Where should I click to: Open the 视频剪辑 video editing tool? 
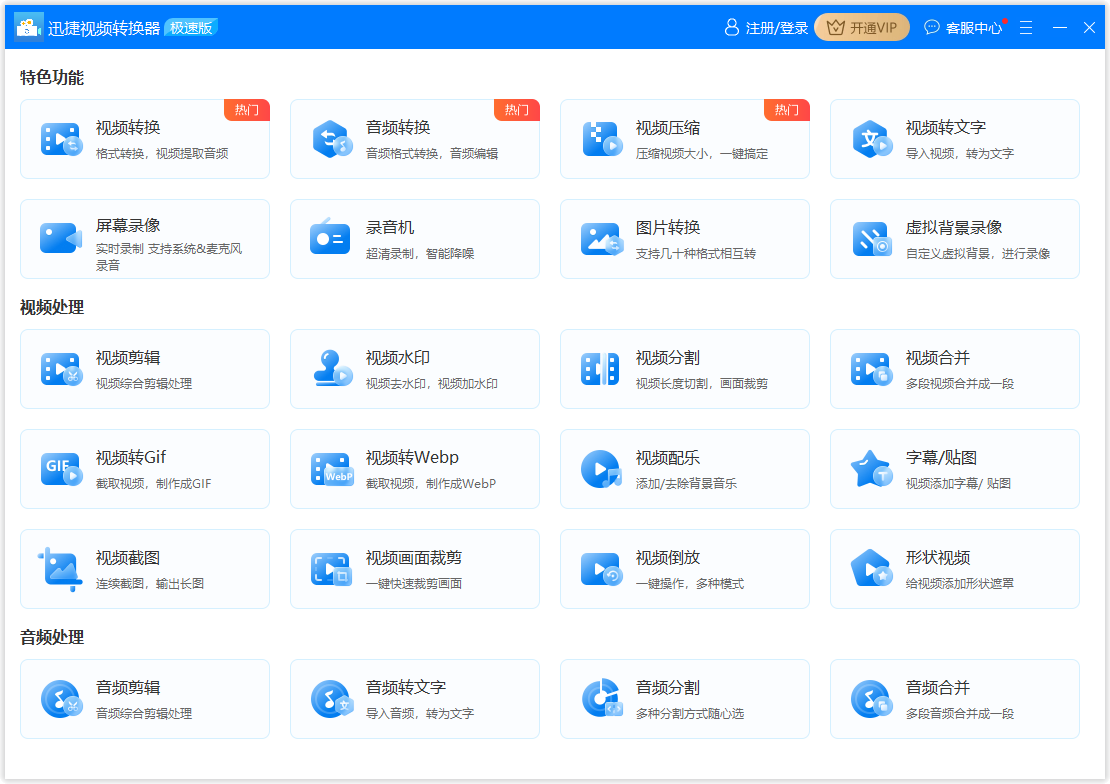click(145, 369)
